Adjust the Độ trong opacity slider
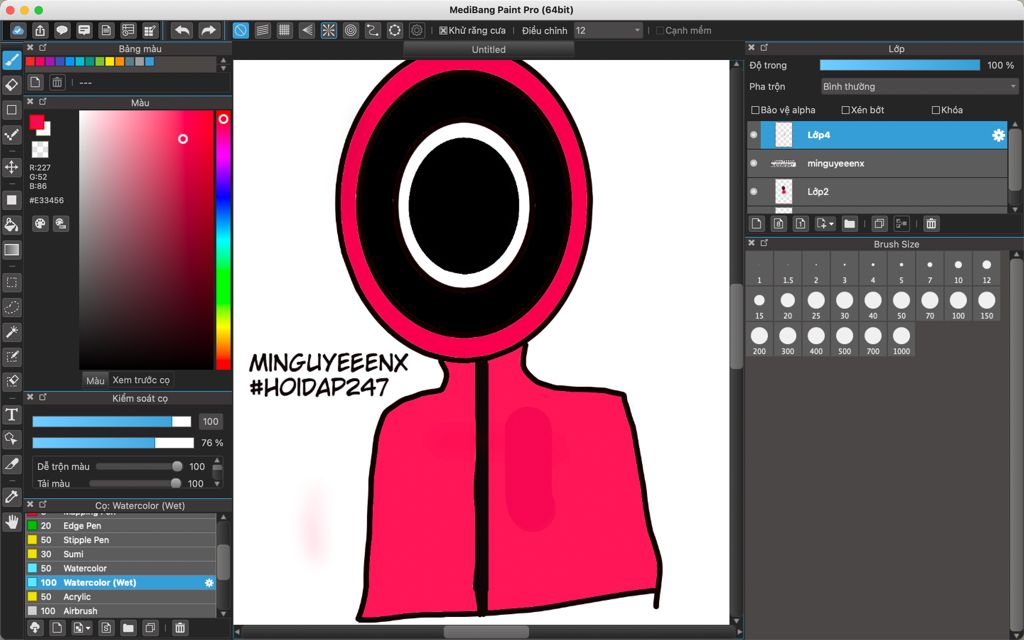The width and height of the screenshot is (1024, 640). click(x=900, y=65)
